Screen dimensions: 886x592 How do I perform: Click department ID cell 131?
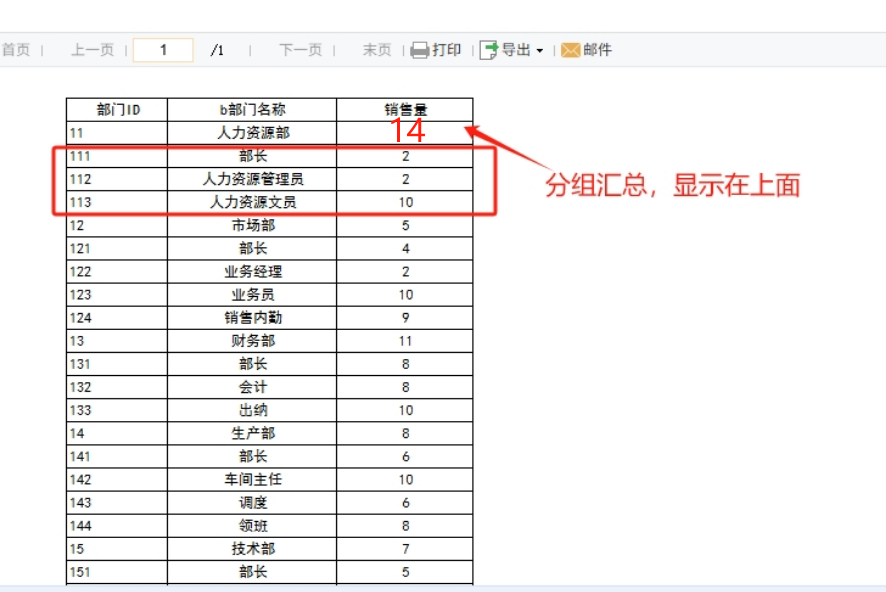(x=117, y=364)
